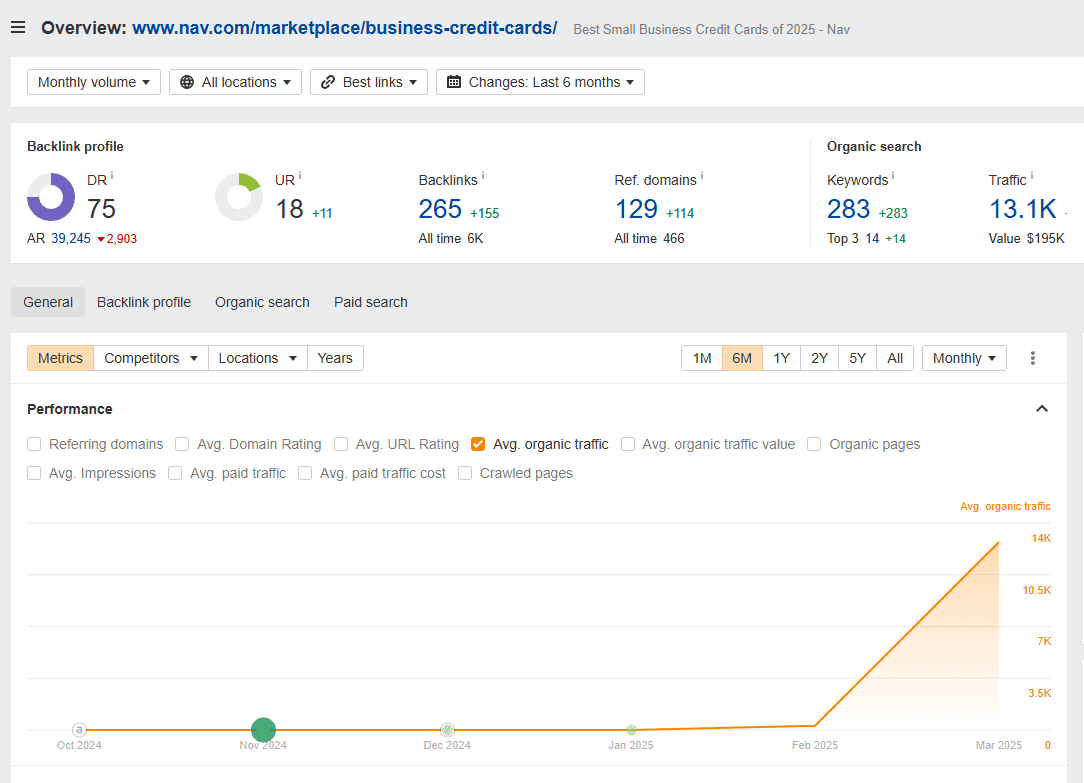Click the DR info icon
Viewport: 1084px width, 783px height.
112,176
